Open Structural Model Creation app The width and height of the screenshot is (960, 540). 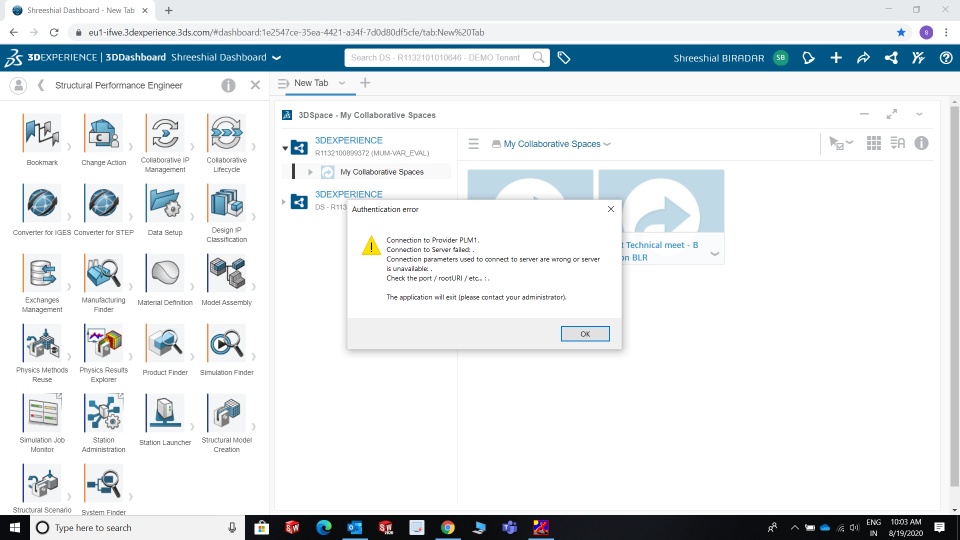point(226,413)
